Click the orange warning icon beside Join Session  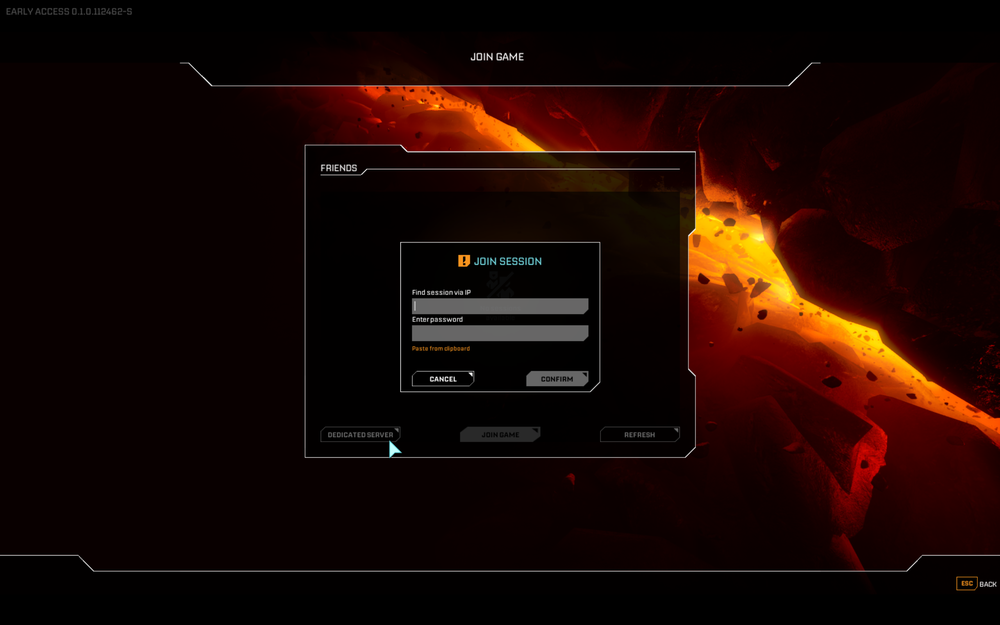[462, 260]
